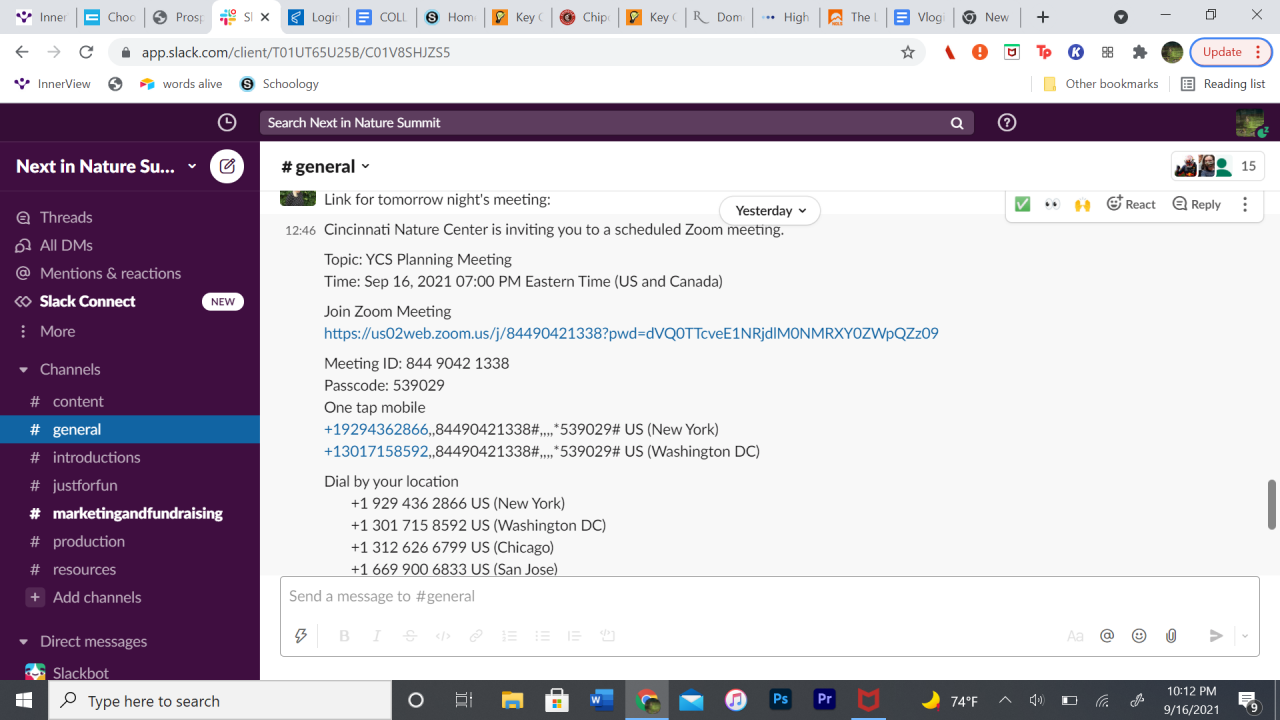Open #general channel details dropdown
Image resolution: width=1280 pixels, height=720 pixels.
tap(326, 166)
